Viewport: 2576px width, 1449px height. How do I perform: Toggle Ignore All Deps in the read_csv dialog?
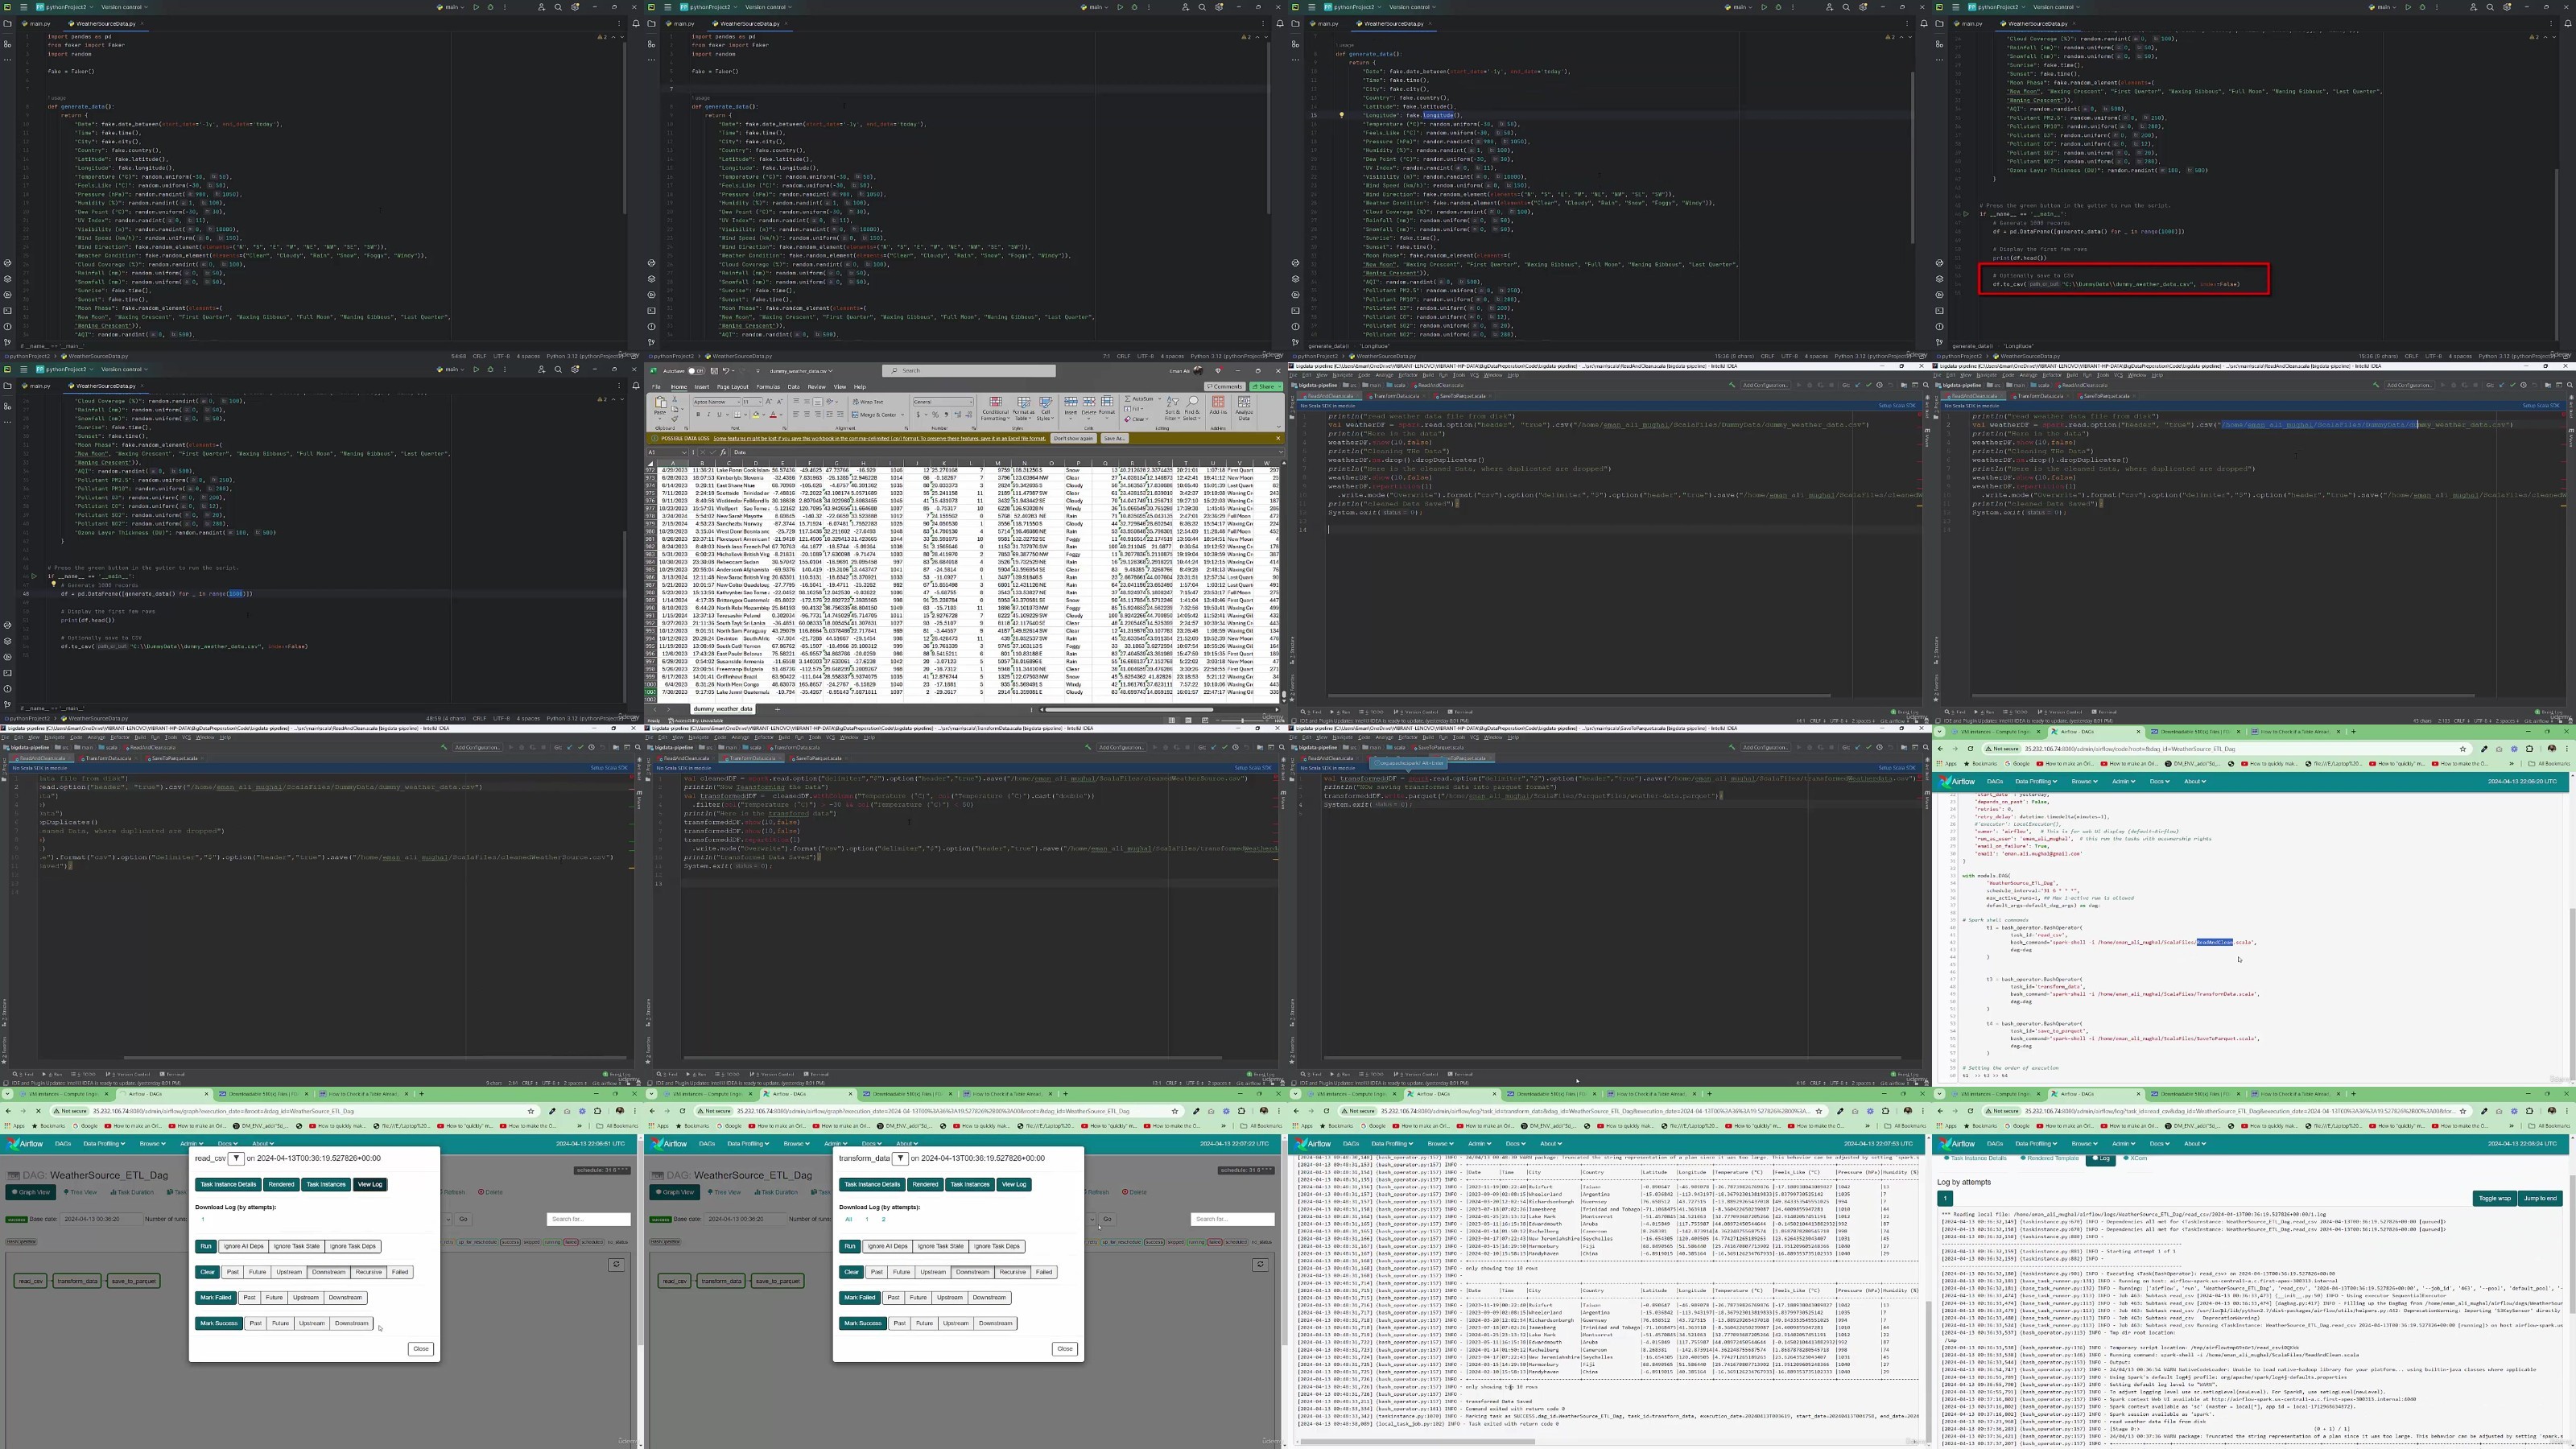click(243, 1246)
